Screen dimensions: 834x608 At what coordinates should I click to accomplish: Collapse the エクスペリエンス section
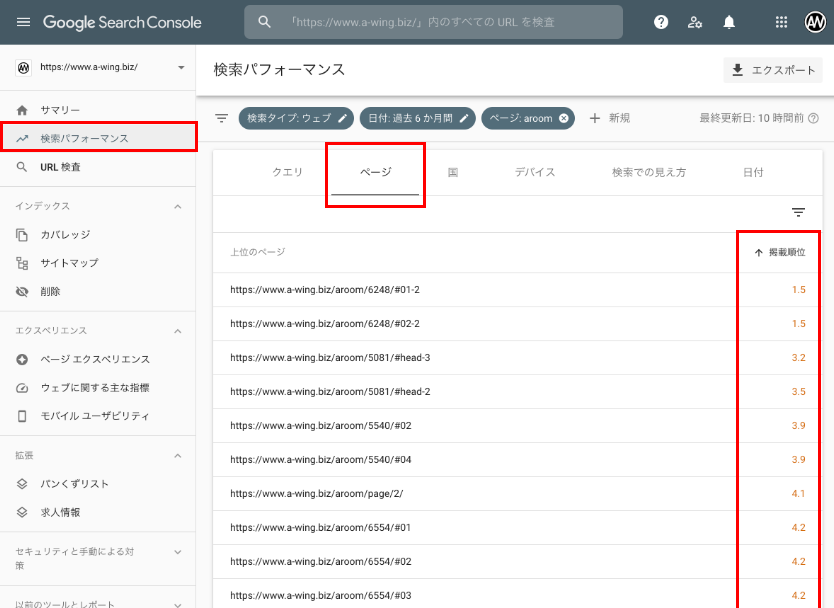coord(178,330)
